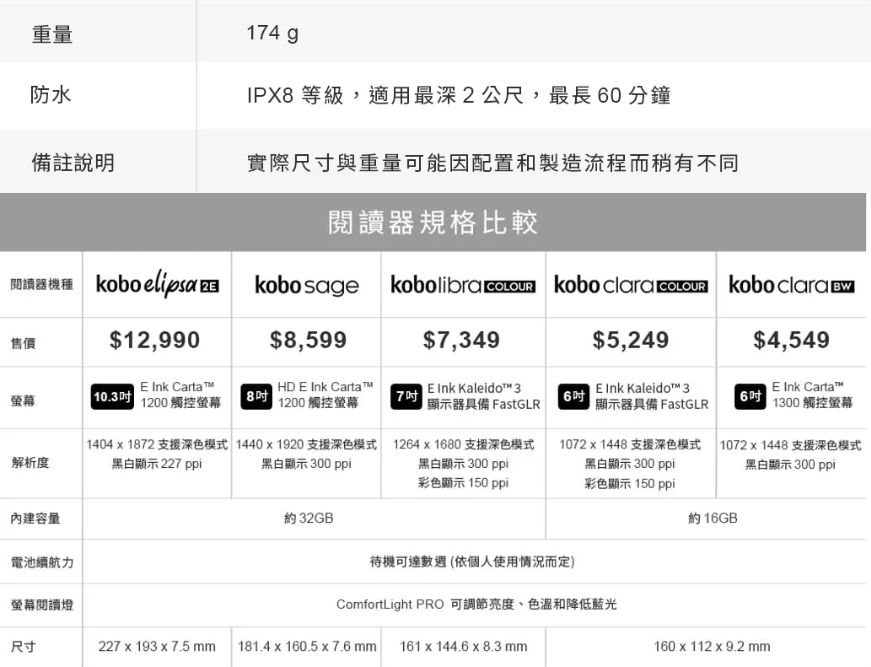Select the $12,990 price

coord(154,340)
